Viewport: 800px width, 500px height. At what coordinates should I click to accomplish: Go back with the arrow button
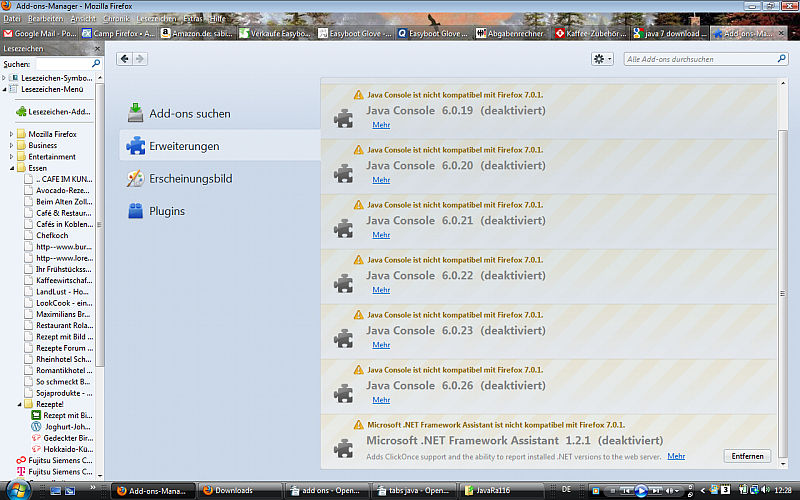[x=124, y=59]
